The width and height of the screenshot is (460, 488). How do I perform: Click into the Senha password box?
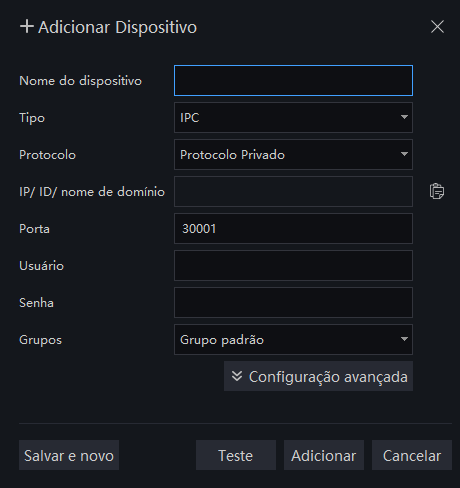pyautogui.click(x=293, y=303)
